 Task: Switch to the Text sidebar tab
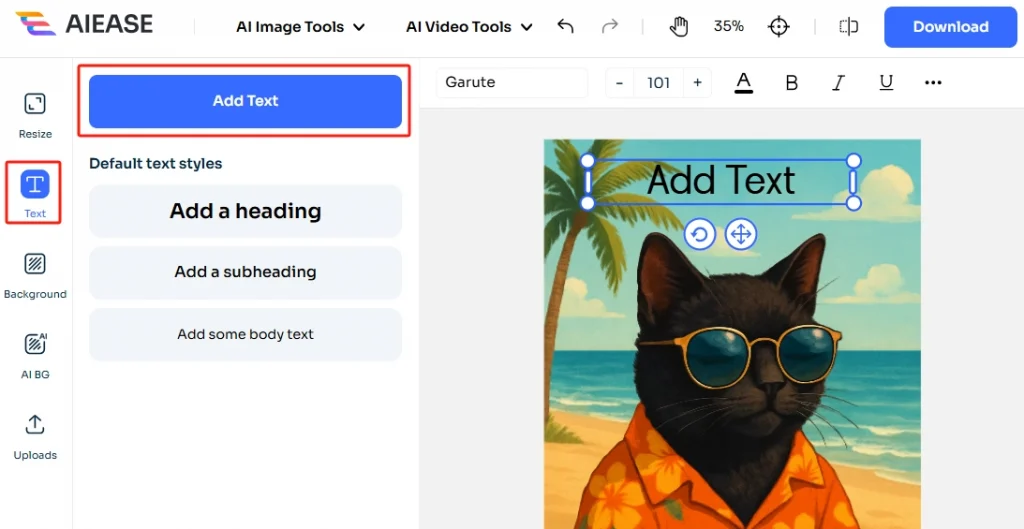(35, 190)
